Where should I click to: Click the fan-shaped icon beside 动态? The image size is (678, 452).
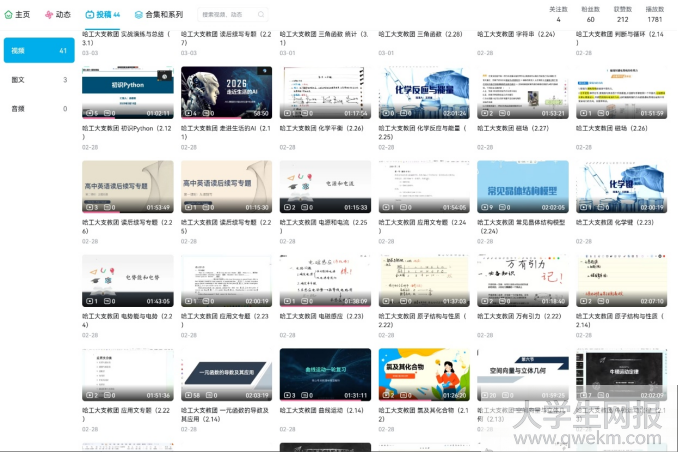[x=50, y=15]
